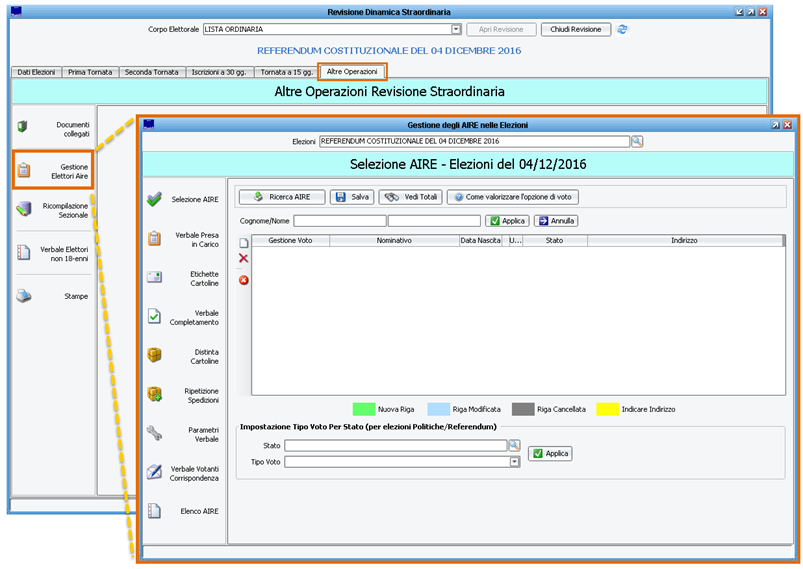Viewport: 803px width, 569px height.
Task: Expand the Tipo Voto dropdown
Action: (x=515, y=462)
